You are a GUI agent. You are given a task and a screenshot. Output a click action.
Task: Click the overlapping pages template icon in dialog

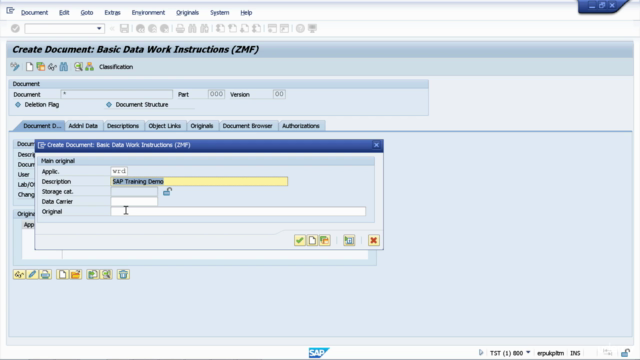(x=324, y=240)
